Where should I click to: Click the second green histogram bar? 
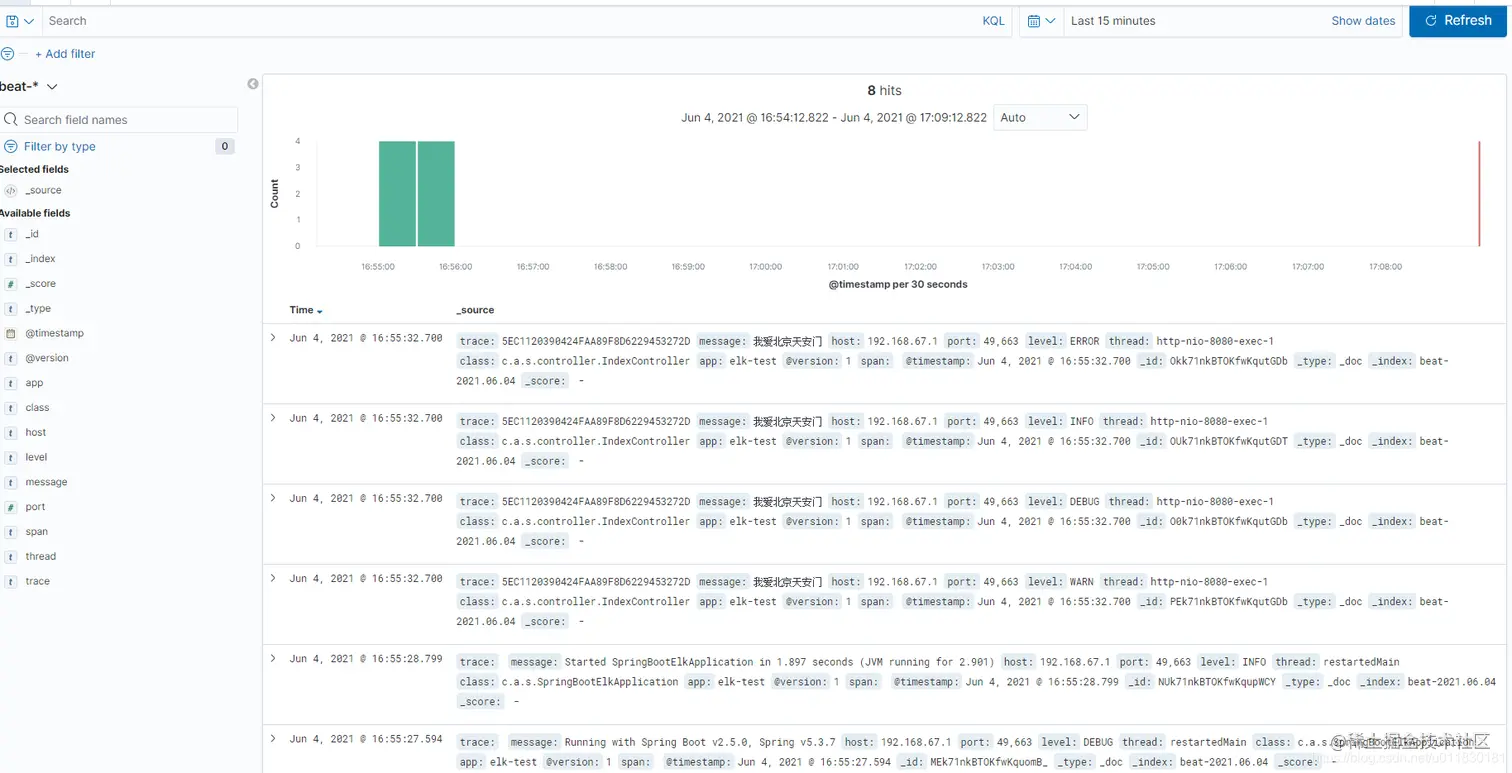click(436, 193)
